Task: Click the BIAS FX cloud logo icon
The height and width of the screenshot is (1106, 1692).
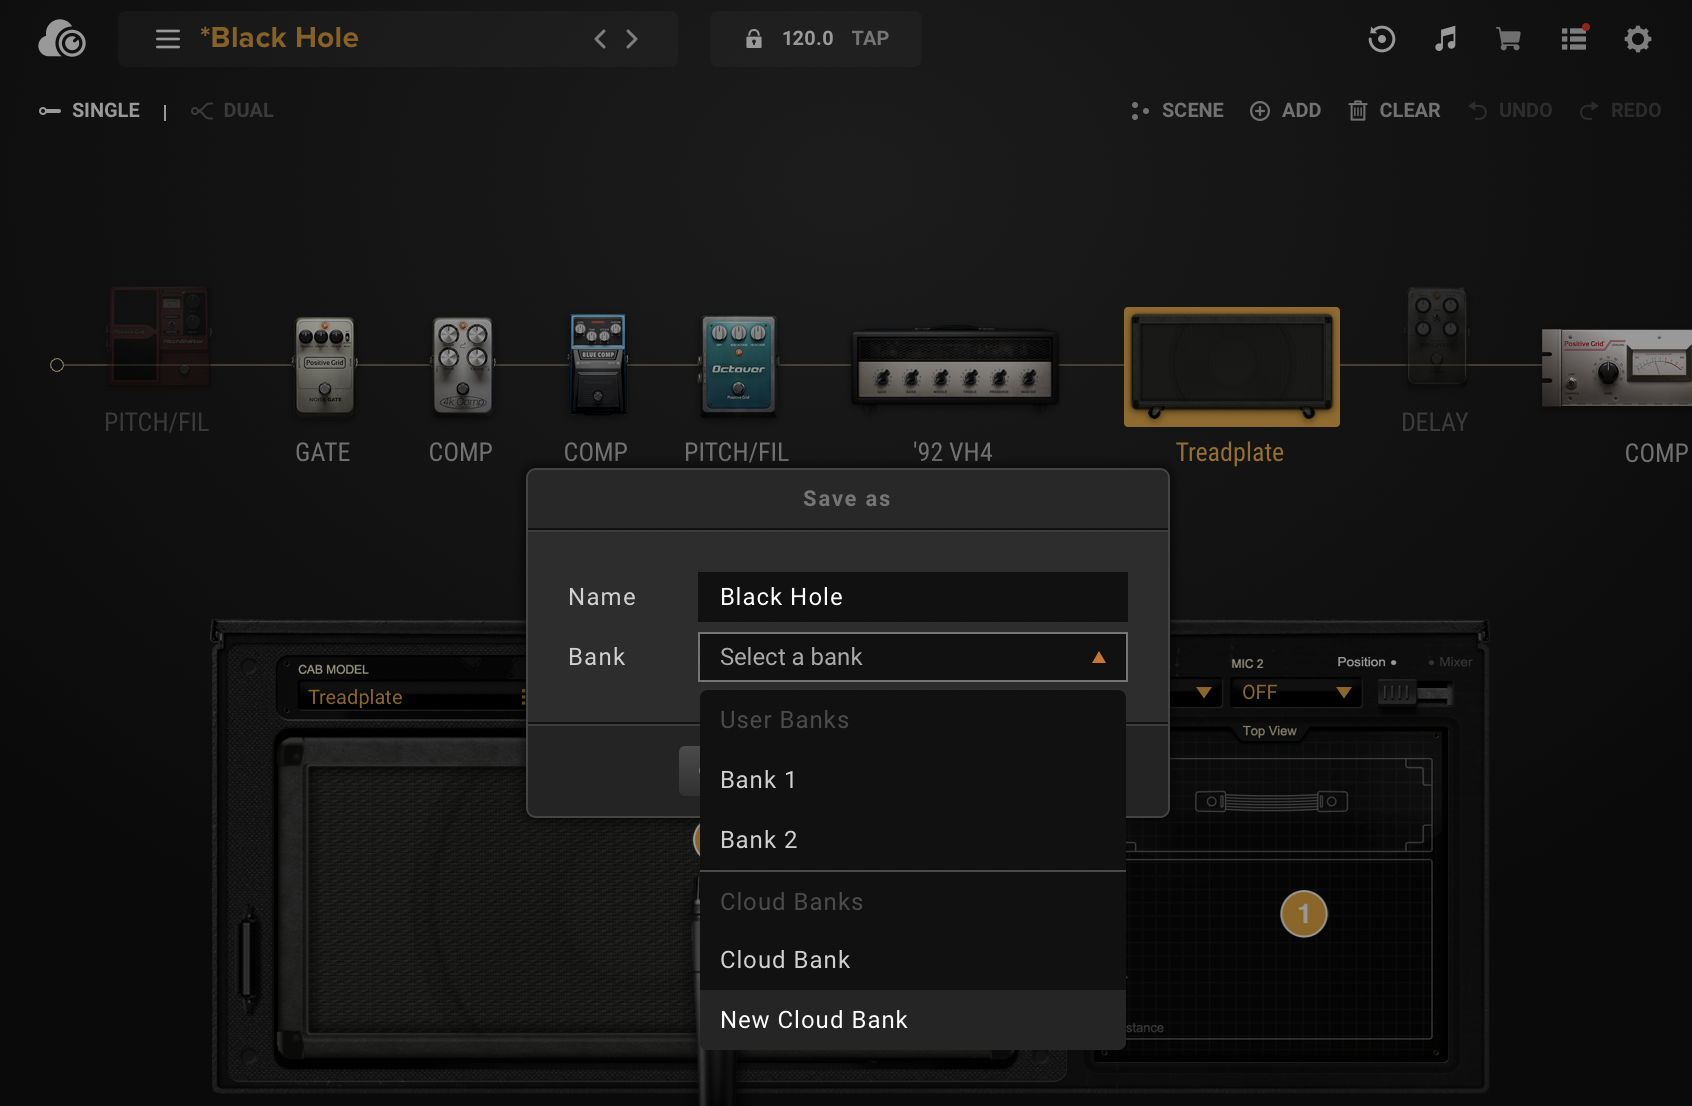Action: (62, 39)
